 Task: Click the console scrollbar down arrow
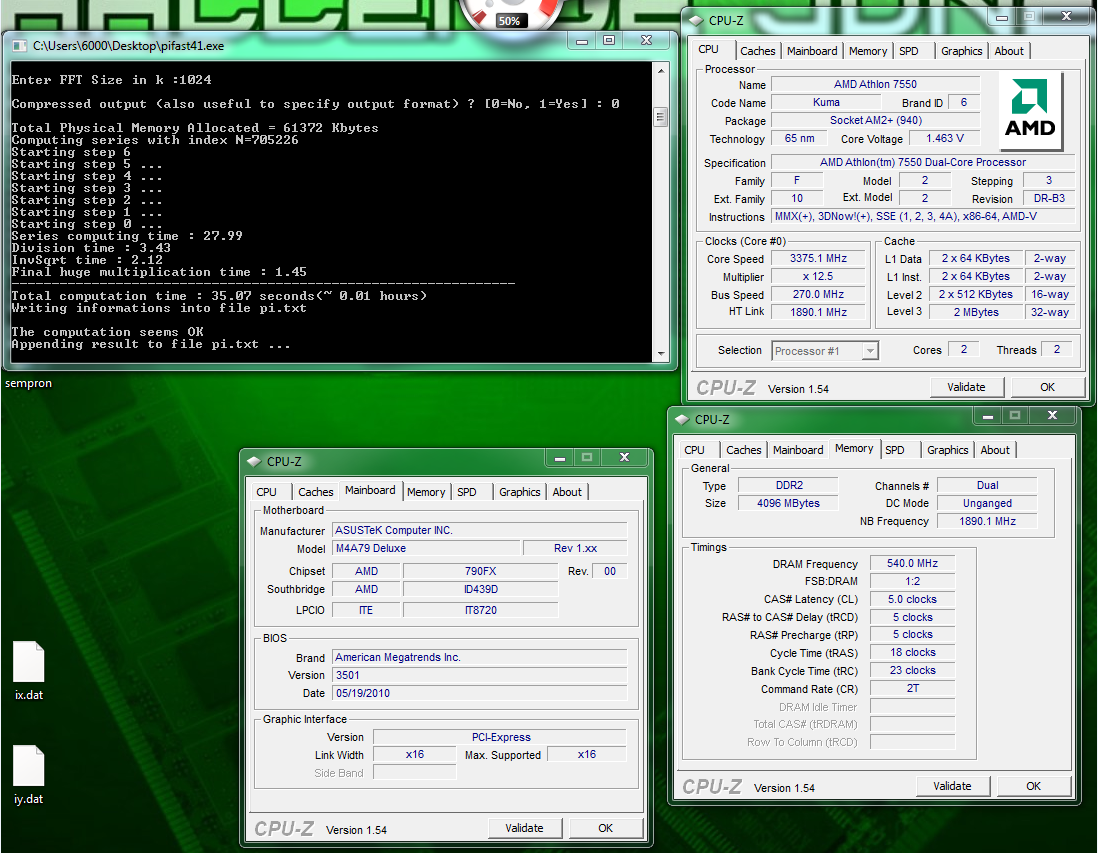pyautogui.click(x=660, y=354)
